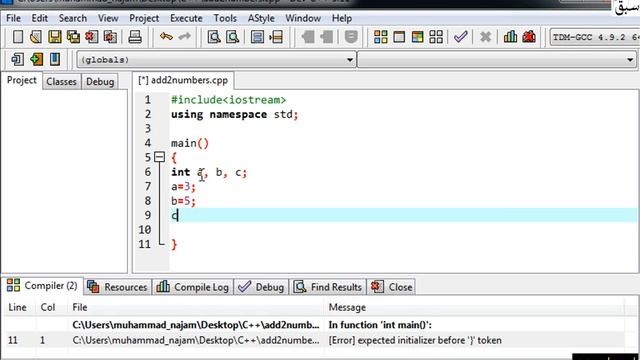The height and width of the screenshot is (360, 640).
Task: Open the Compile Log bottom tab
Action: click(x=193, y=287)
